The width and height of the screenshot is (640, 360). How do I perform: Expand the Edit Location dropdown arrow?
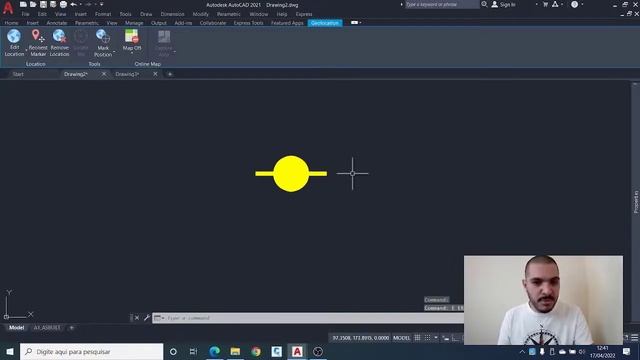click(x=27, y=51)
